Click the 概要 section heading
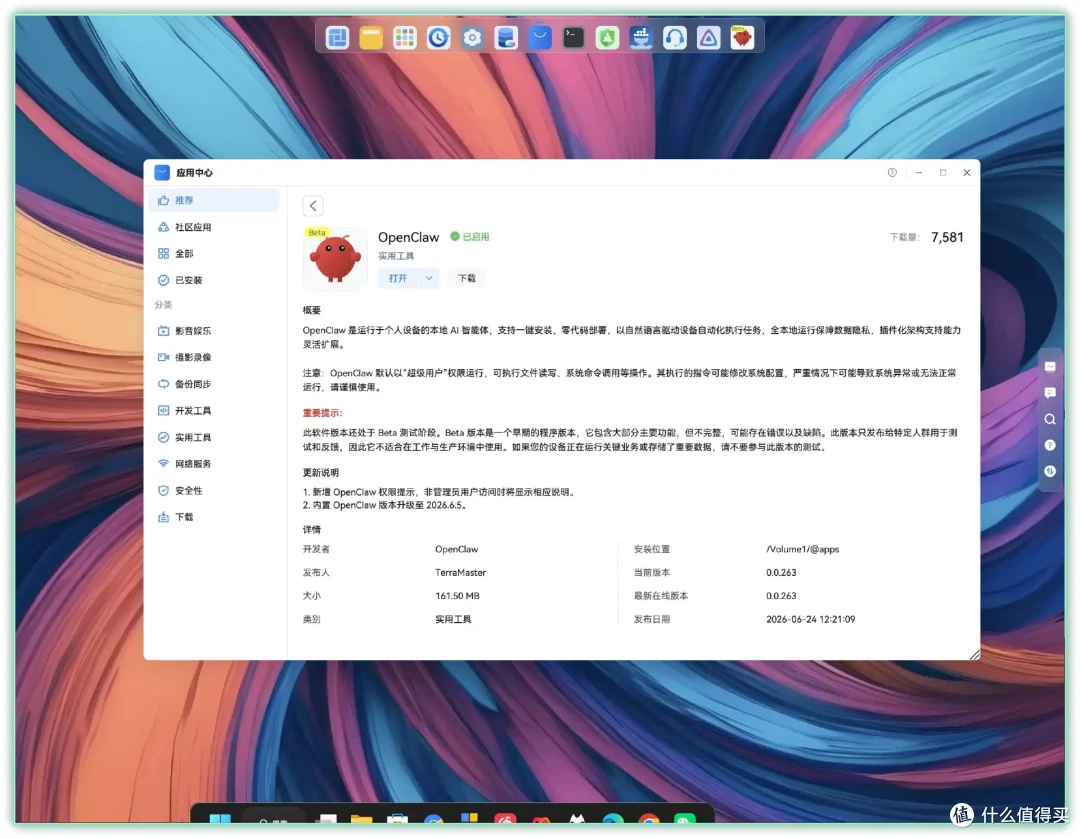 311,311
